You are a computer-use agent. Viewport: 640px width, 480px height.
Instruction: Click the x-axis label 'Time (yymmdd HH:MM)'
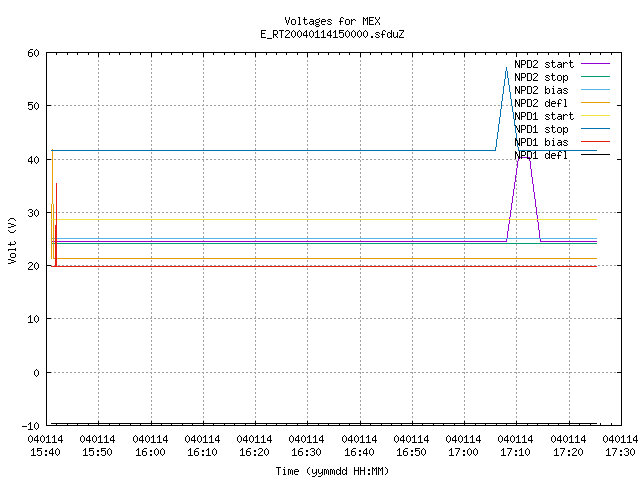(332, 471)
